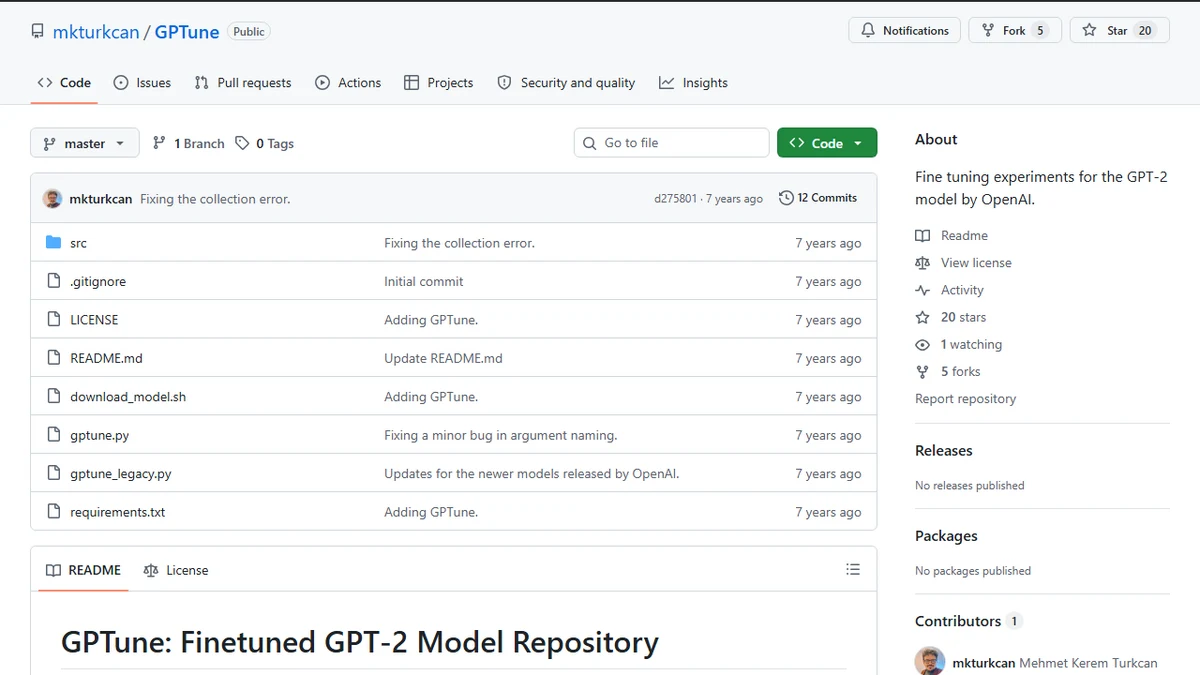
Task: Click the Releases heading link
Action: [x=944, y=451]
